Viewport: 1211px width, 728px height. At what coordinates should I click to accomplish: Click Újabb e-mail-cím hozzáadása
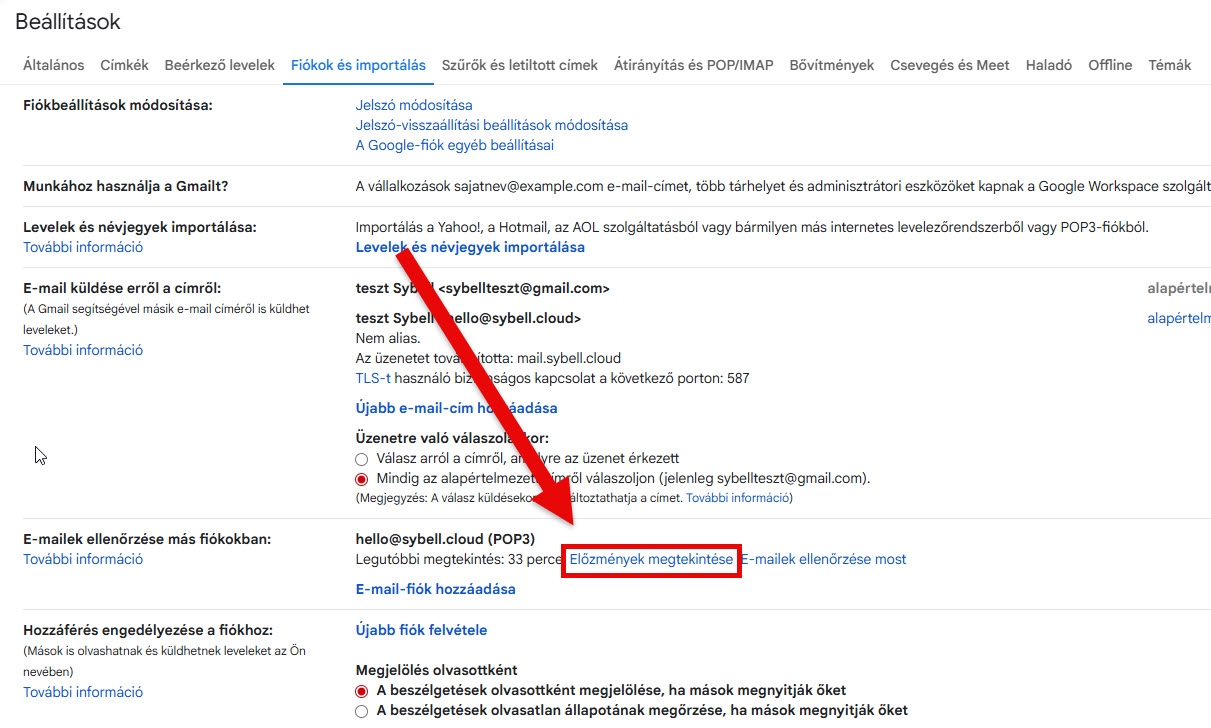point(456,408)
